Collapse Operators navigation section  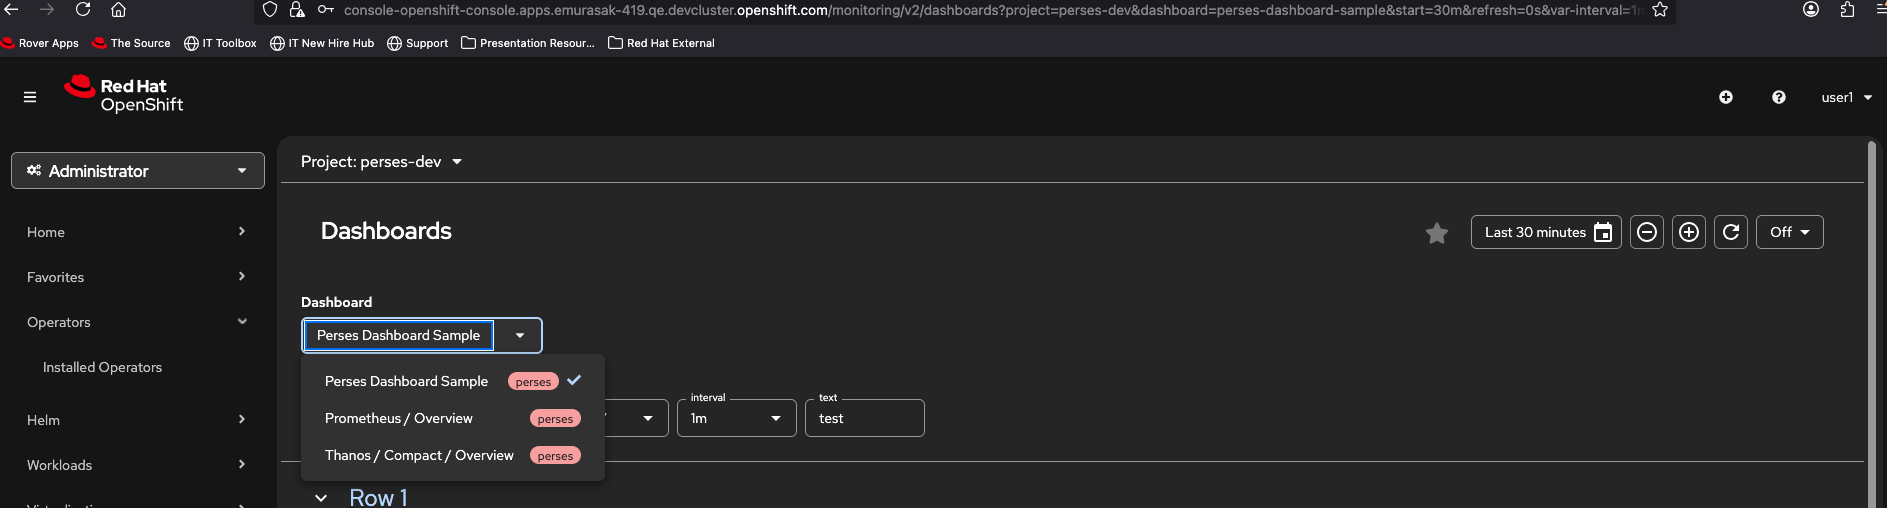click(138, 322)
